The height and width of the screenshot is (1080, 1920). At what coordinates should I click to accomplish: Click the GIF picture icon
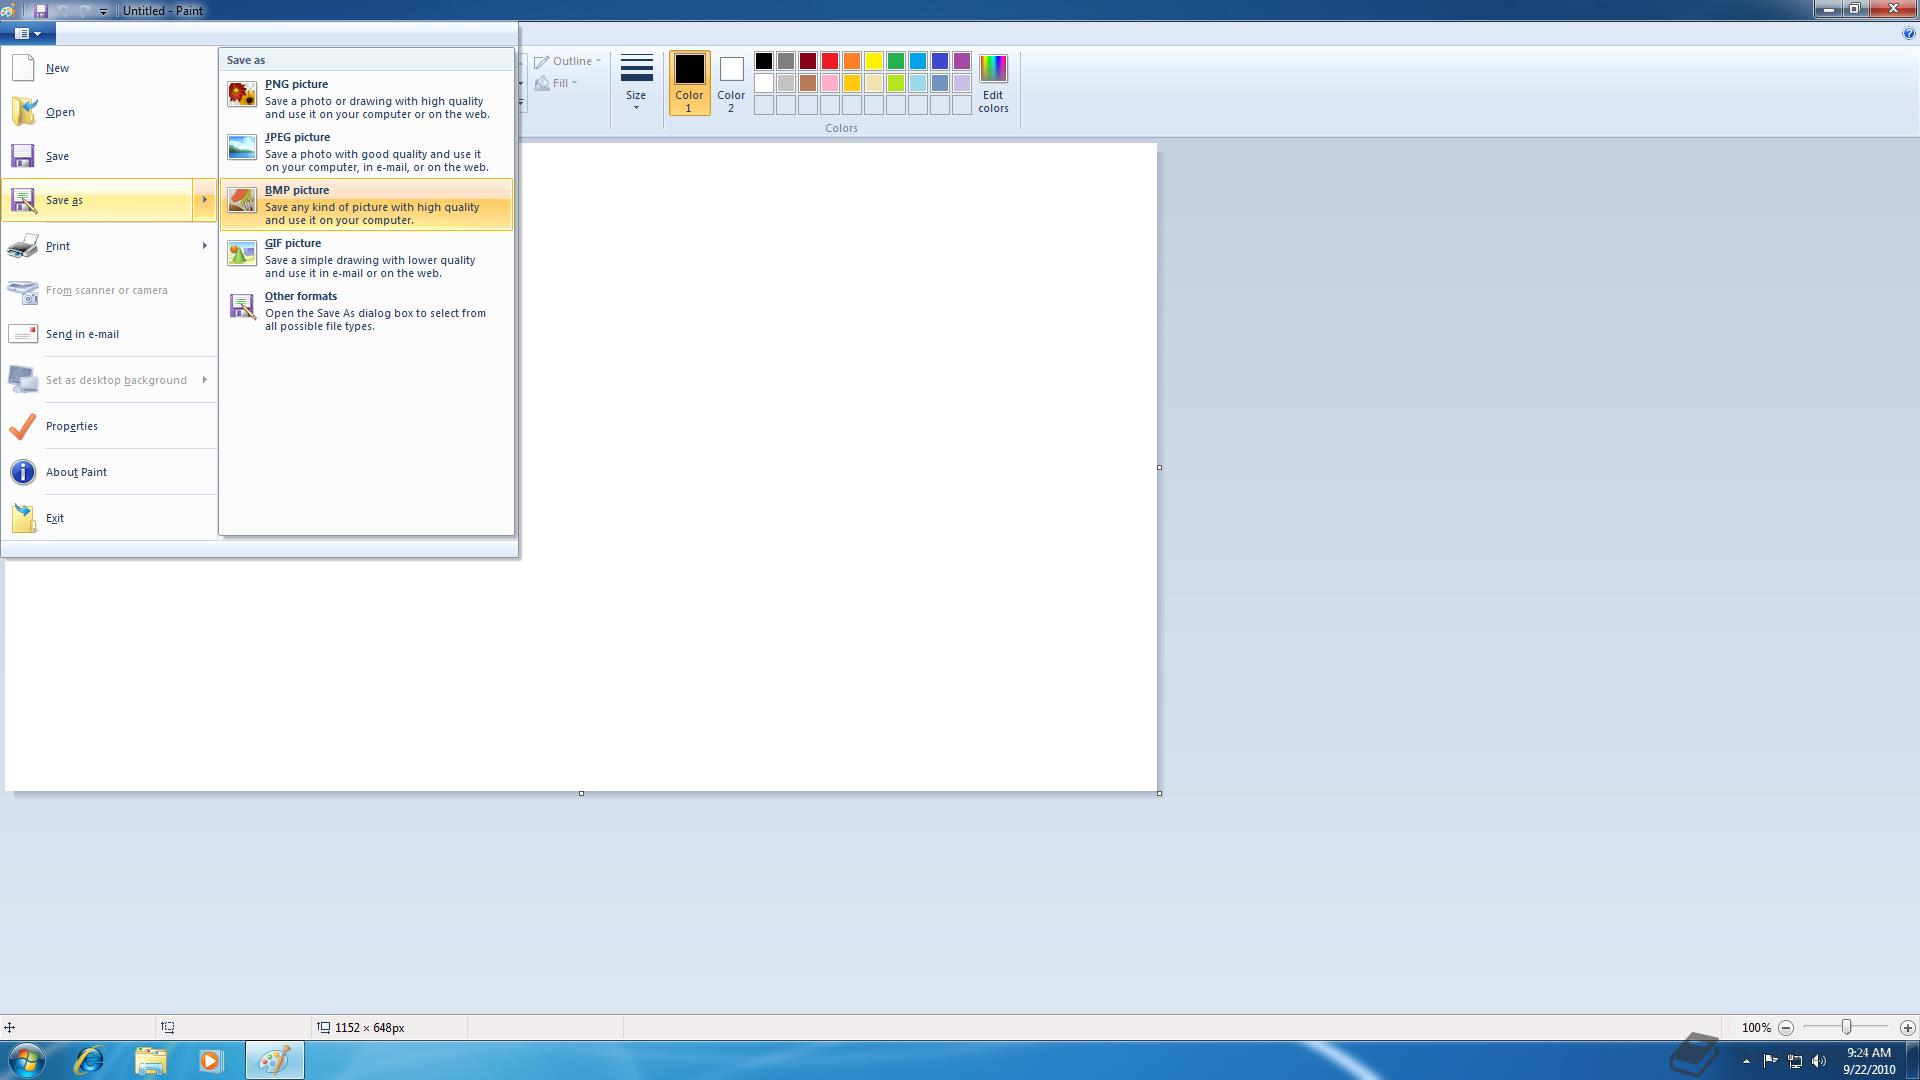pyautogui.click(x=242, y=253)
